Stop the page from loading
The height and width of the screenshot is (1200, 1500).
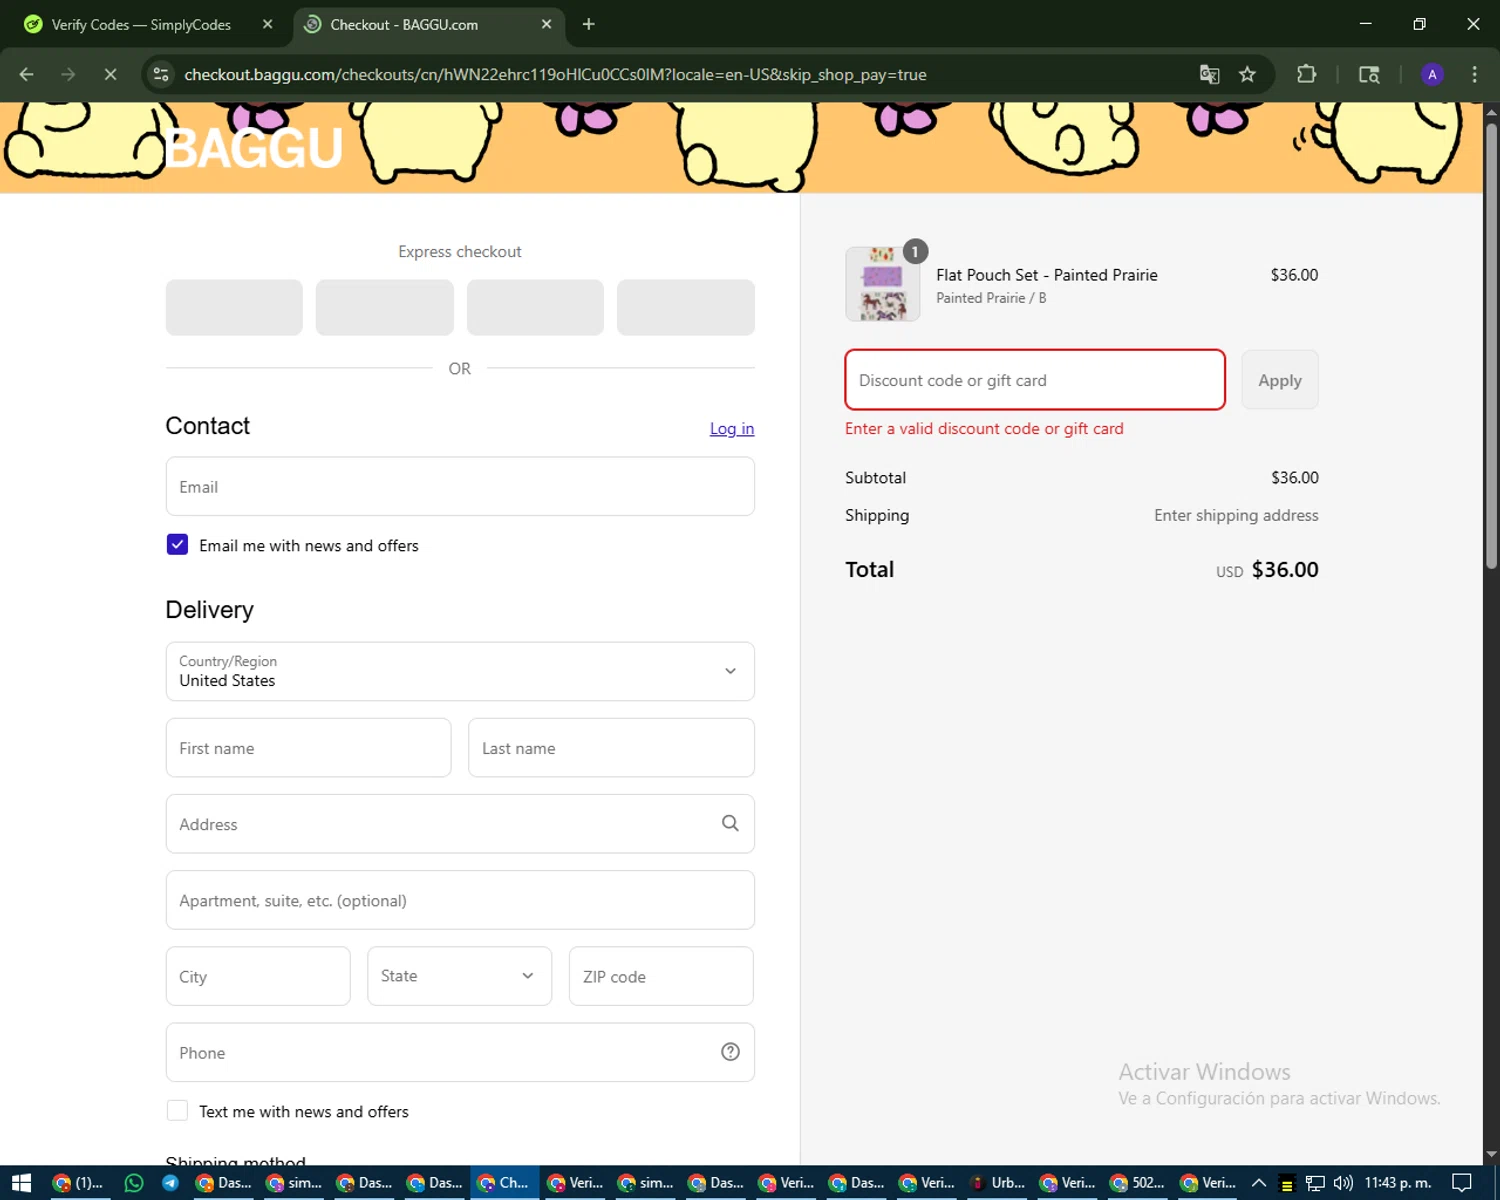coord(110,74)
